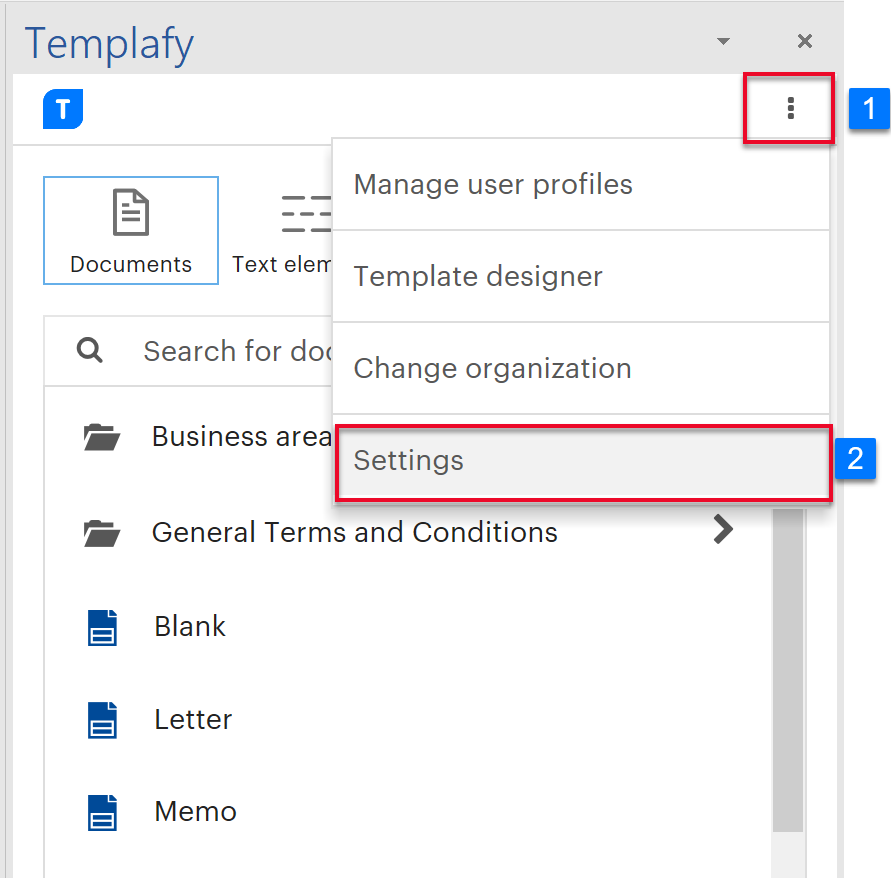Viewport: 891px width, 878px height.
Task: Click the document list scrollbar
Action: coord(788,671)
